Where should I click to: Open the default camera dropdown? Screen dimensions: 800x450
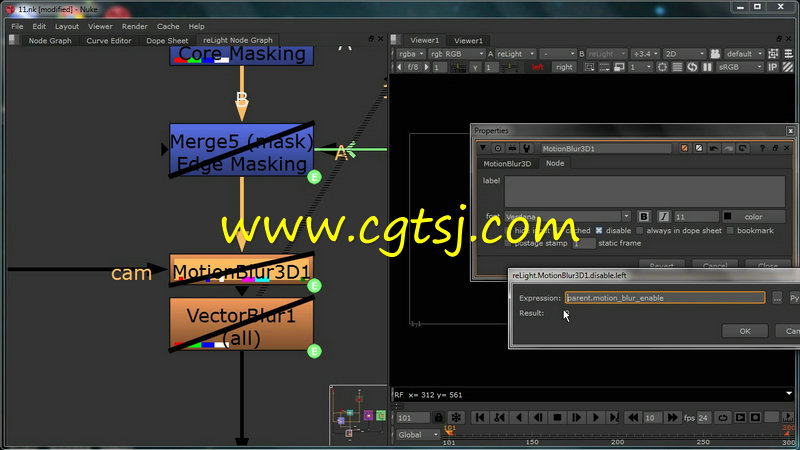[x=744, y=54]
